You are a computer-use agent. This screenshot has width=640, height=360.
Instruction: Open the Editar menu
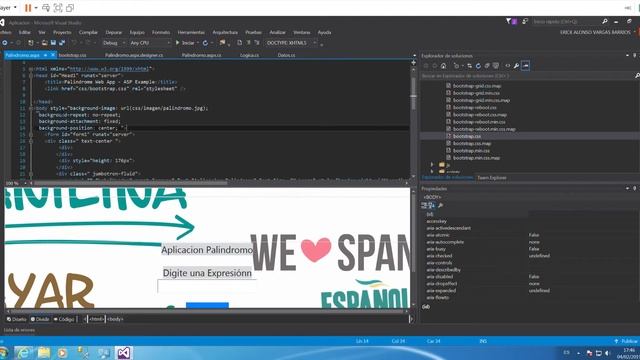(24, 32)
